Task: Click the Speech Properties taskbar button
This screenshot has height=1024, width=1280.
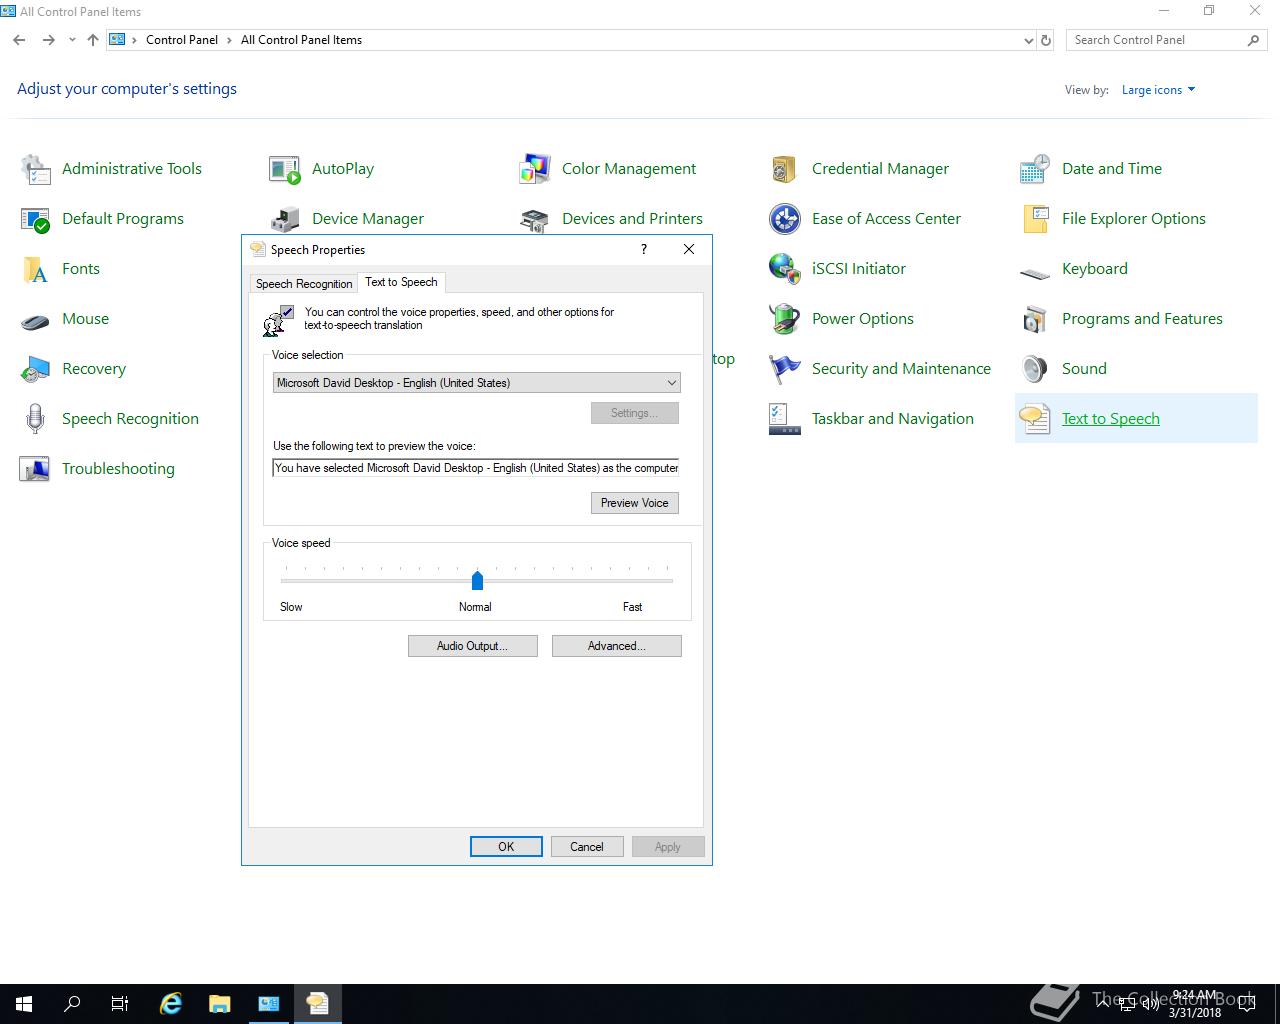Action: click(x=318, y=1004)
